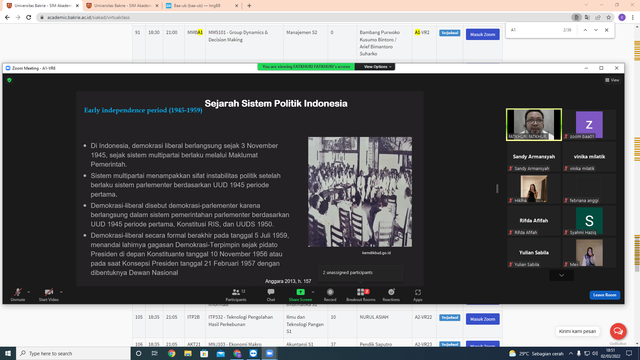Go to previous find-in-page match
The width and height of the screenshot is (640, 360).
pyautogui.click(x=585, y=30)
